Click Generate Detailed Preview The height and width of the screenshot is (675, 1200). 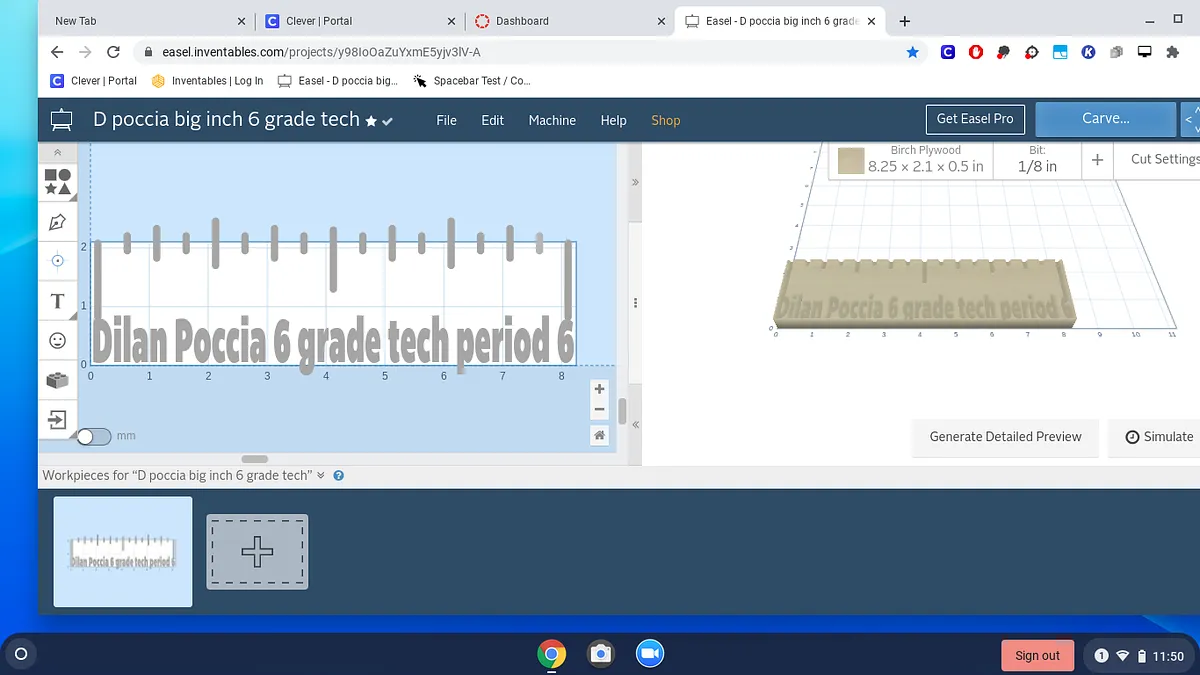coord(1005,437)
